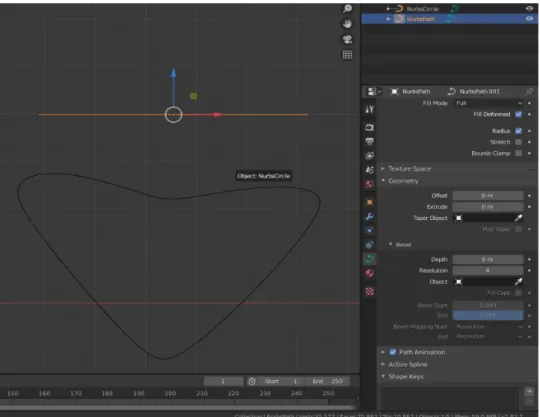Switch perspective/orthographic with the grid icon
Viewport: 540px width, 417px height.
tap(347, 55)
